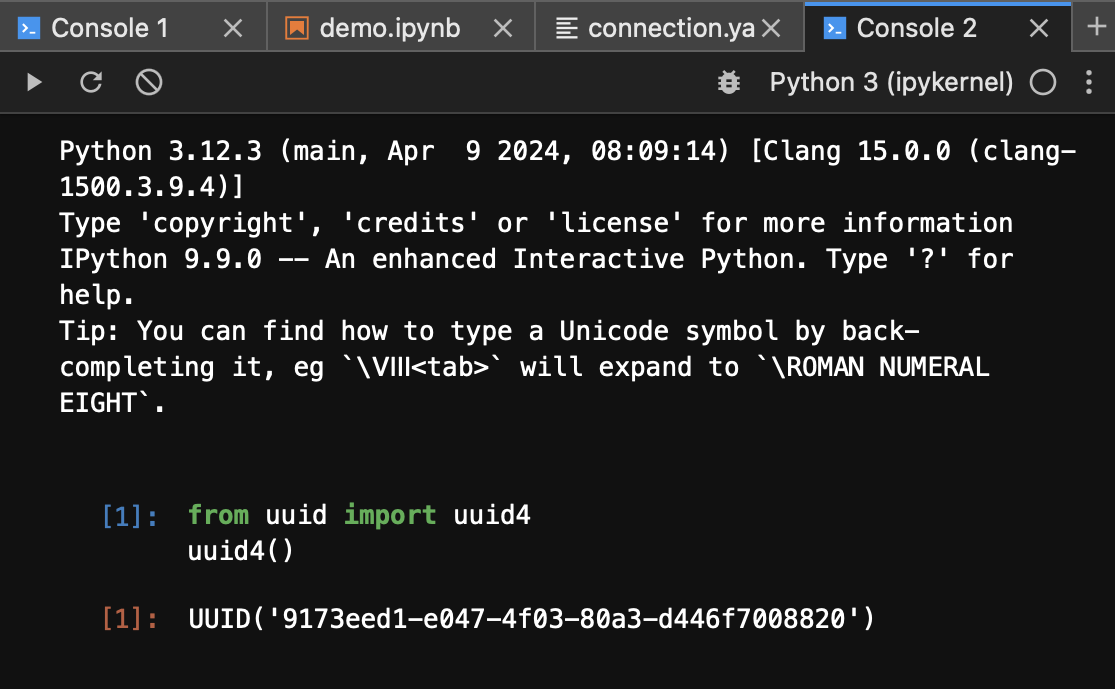1115x689 pixels.
Task: Click inside the console code area
Action: point(400,532)
